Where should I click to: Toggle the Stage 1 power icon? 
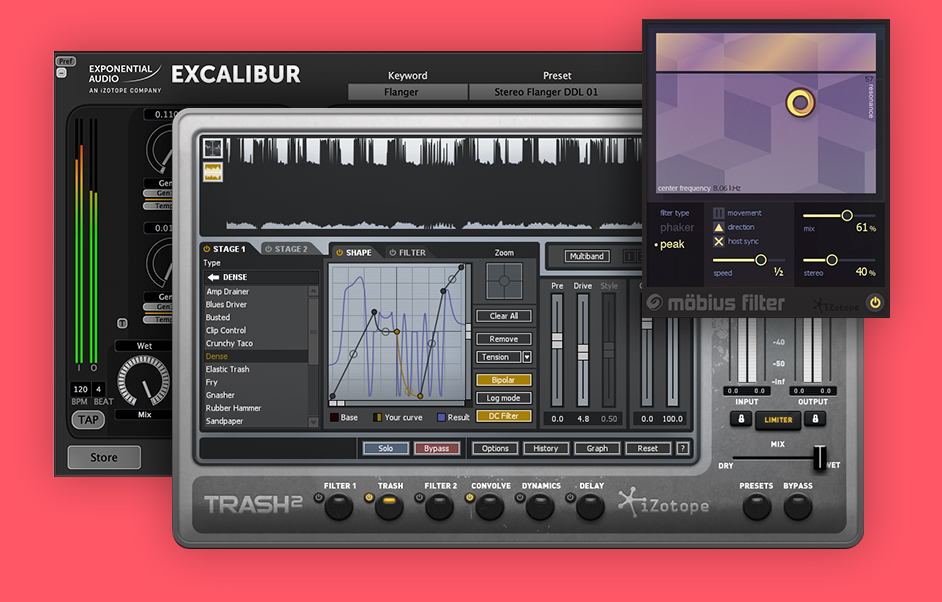(x=207, y=249)
